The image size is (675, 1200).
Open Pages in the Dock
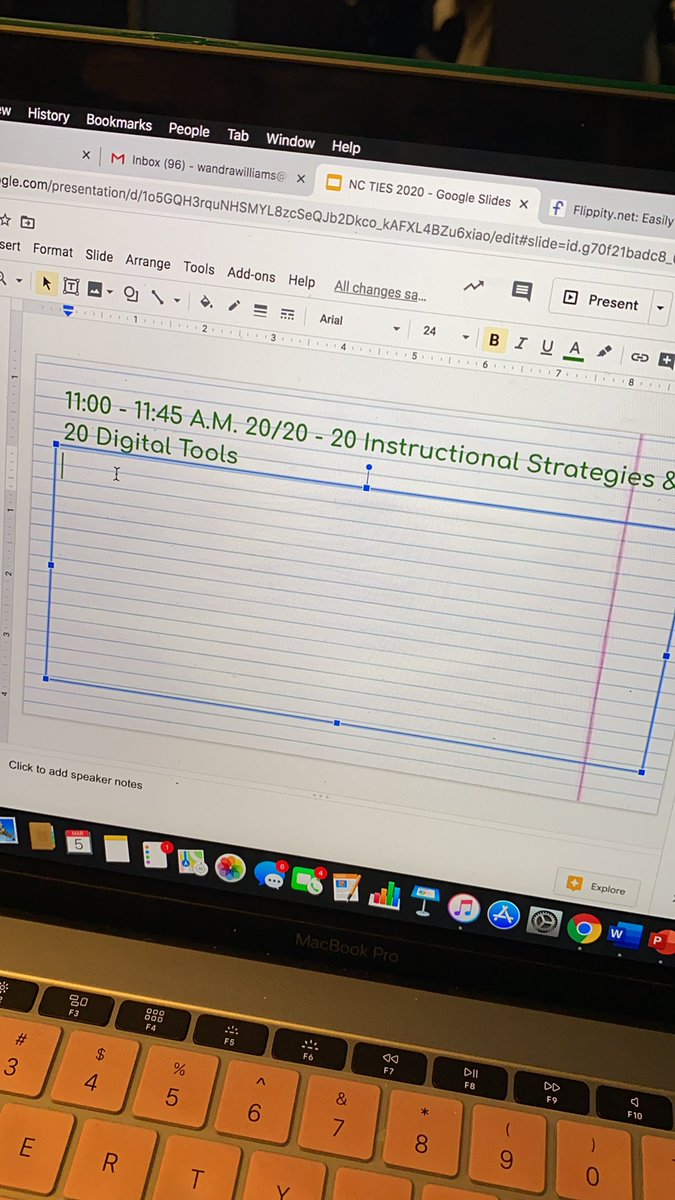346,886
